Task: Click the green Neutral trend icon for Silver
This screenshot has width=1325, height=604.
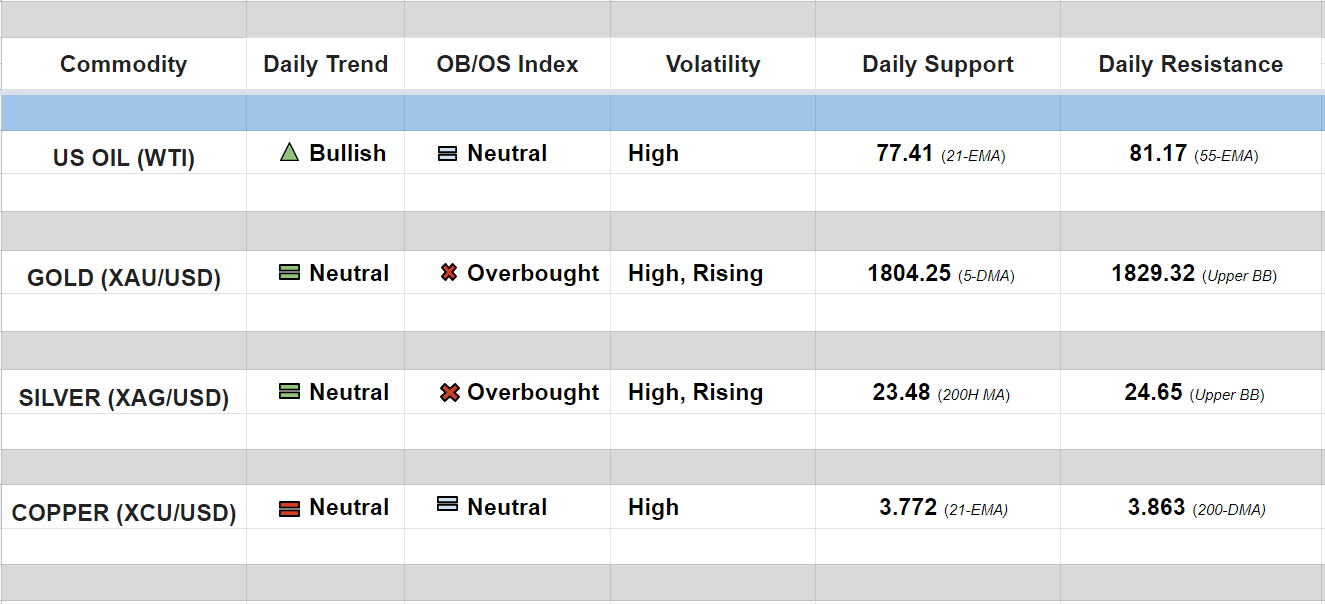Action: 289,392
